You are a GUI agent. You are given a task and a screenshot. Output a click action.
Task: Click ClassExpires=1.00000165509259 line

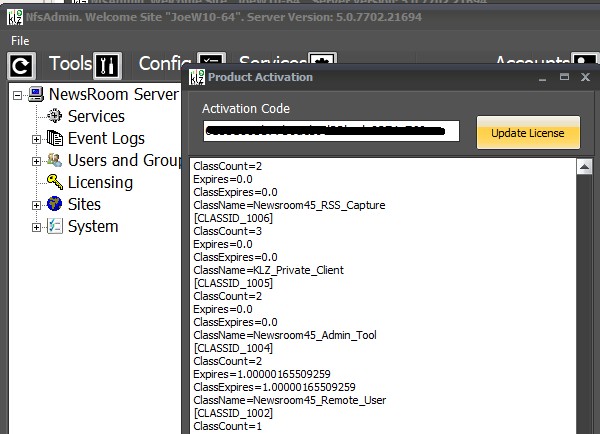click(274, 388)
